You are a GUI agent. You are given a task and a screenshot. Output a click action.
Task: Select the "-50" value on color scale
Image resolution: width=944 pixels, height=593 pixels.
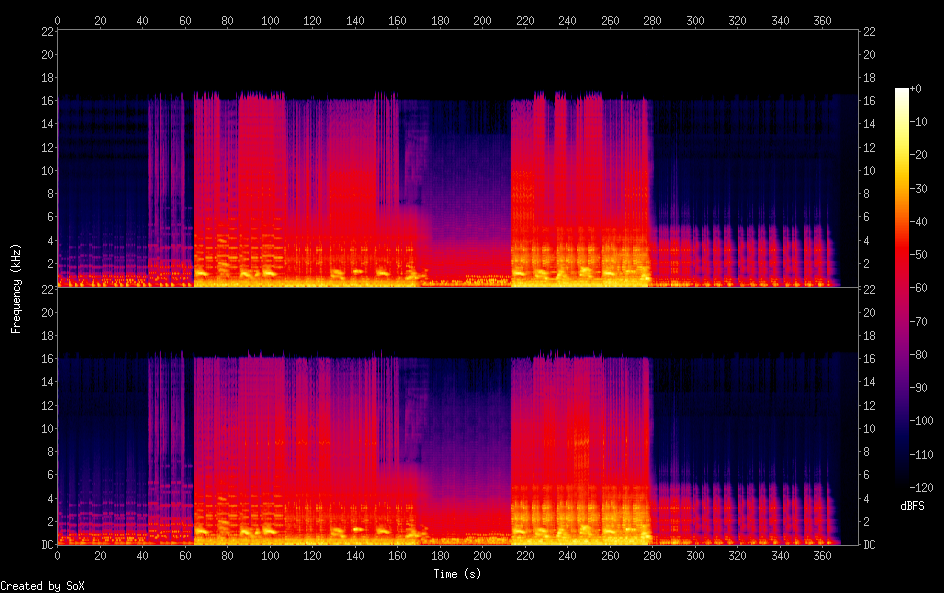919,255
